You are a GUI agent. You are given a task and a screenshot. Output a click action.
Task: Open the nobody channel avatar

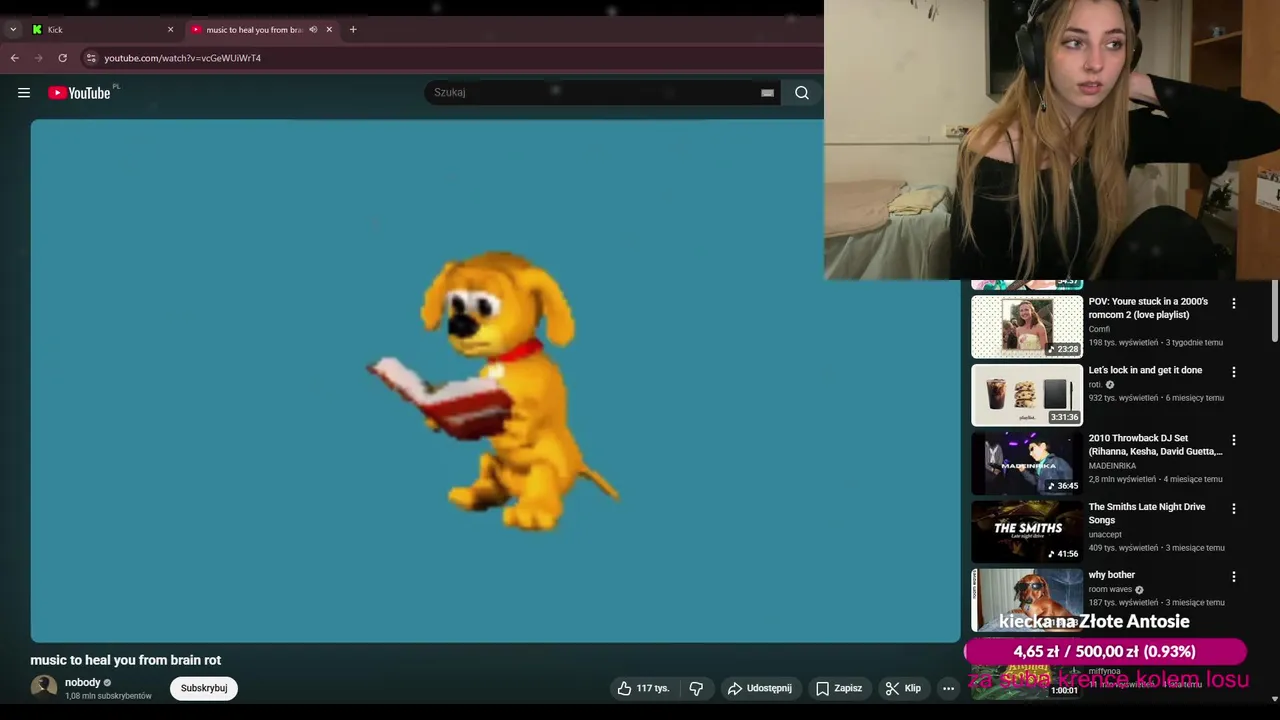tap(44, 687)
